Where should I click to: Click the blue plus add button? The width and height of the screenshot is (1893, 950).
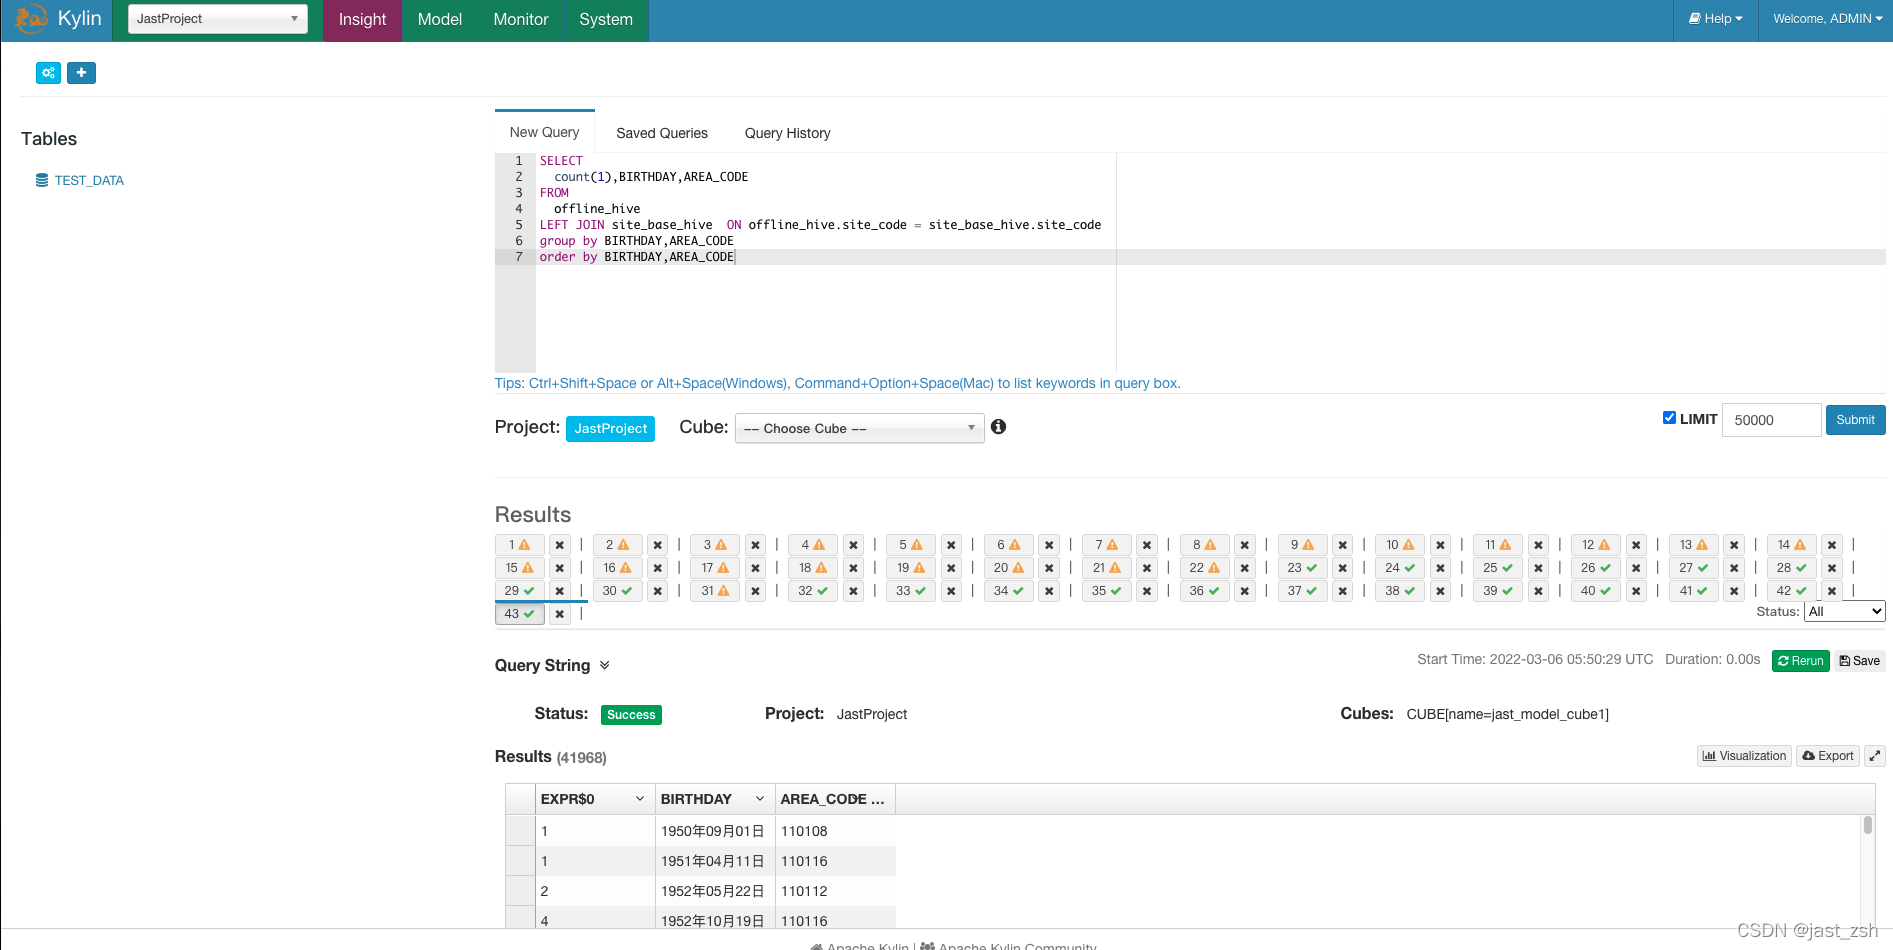pos(81,73)
